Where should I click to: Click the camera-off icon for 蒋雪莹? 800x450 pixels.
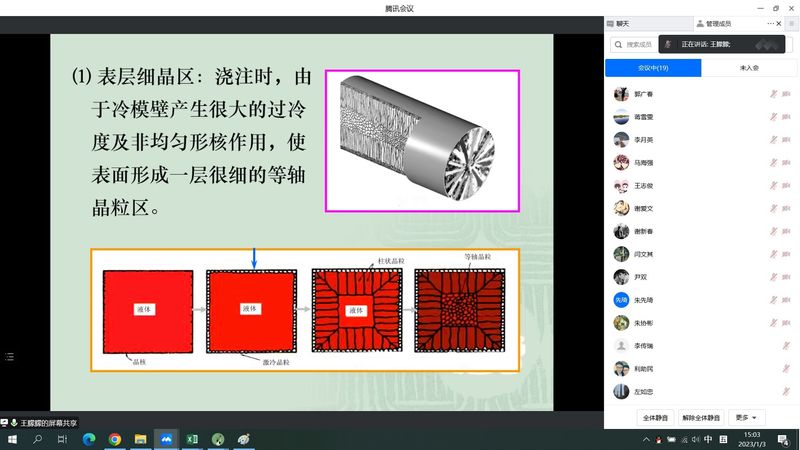(x=786, y=116)
